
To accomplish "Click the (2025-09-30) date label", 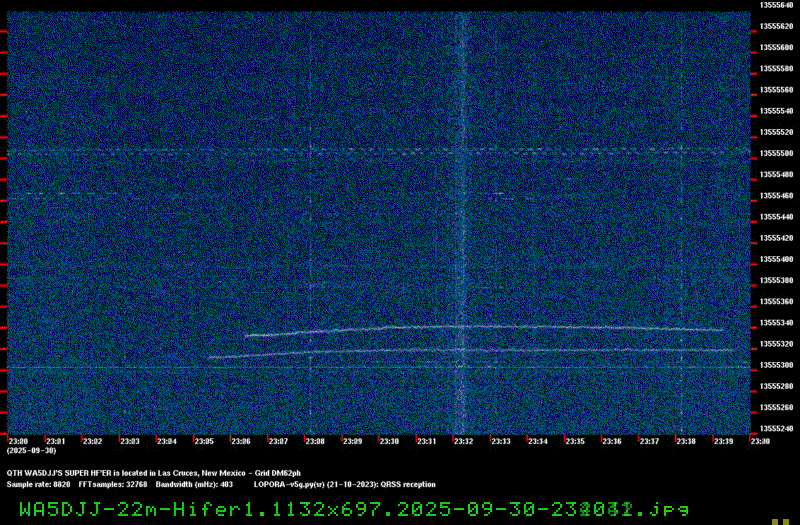I will click(32, 451).
